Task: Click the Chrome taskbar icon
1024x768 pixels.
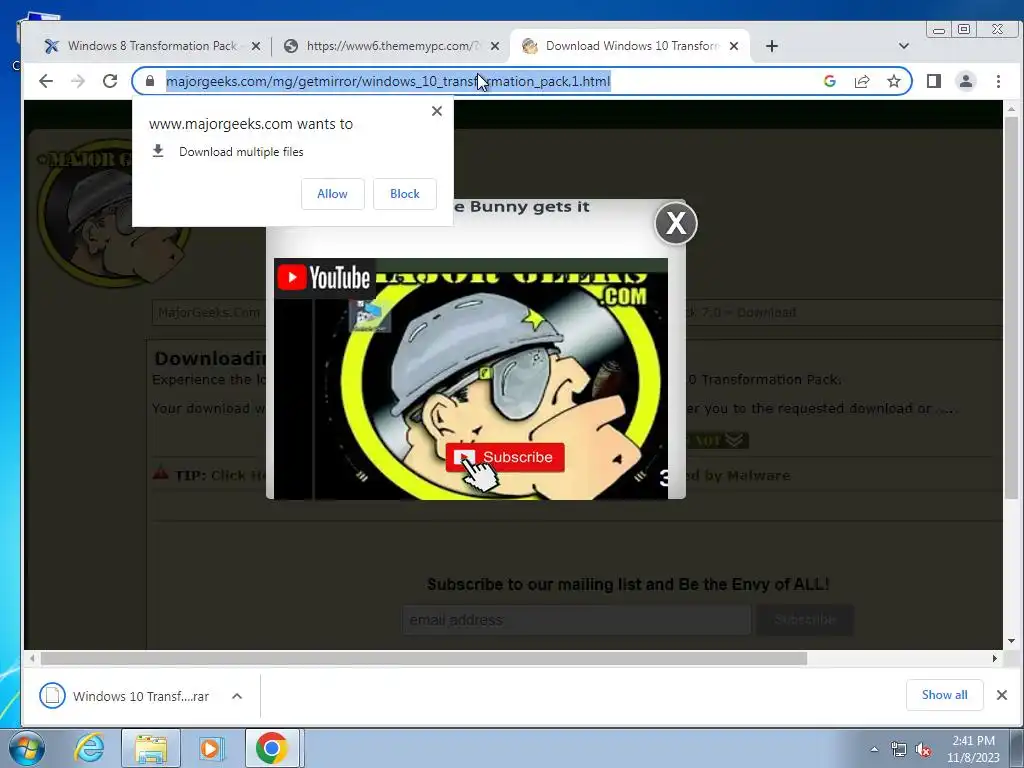Action: pyautogui.click(x=272, y=748)
